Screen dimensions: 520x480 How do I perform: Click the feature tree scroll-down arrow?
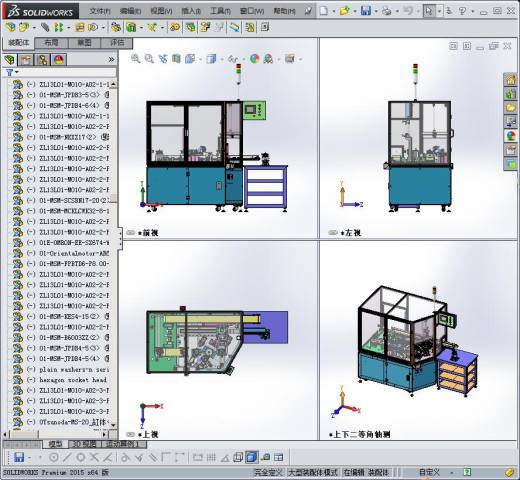113,425
